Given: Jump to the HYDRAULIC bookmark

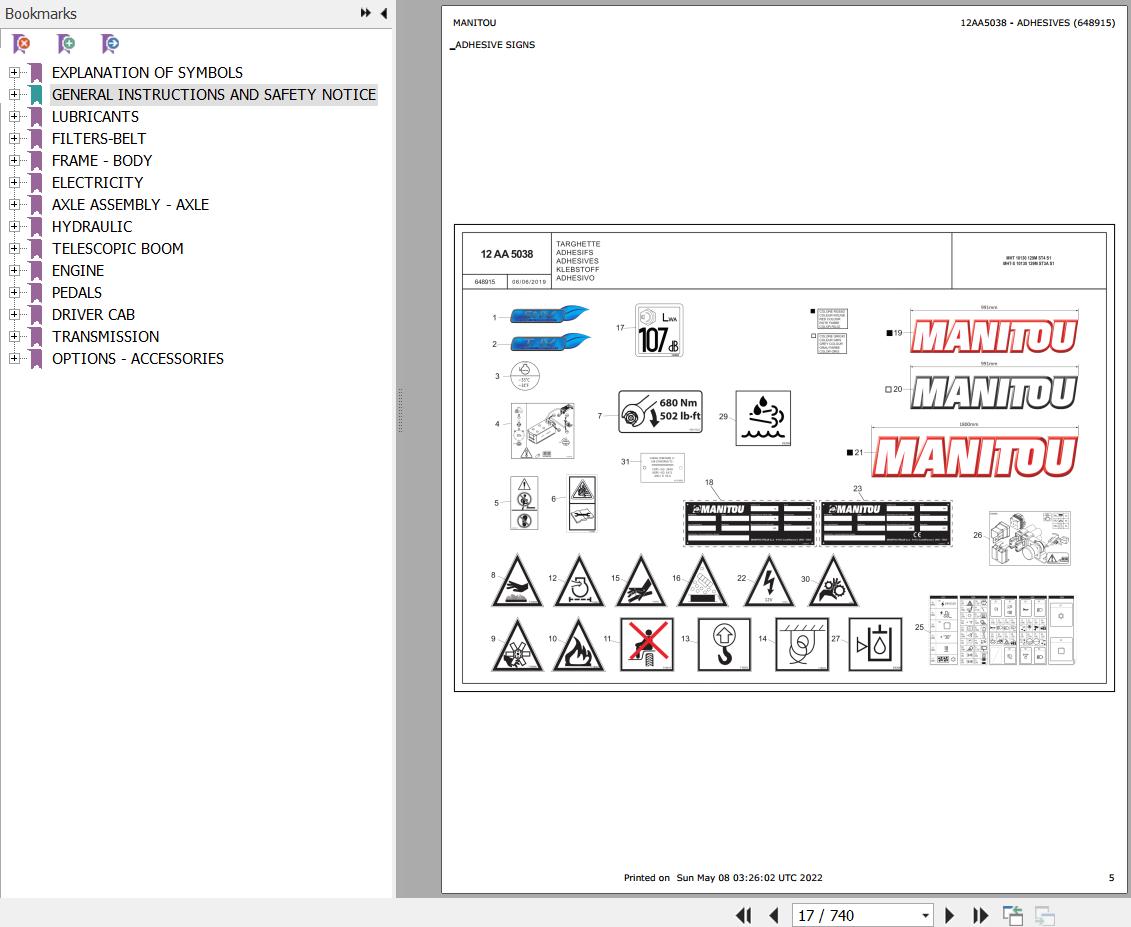Looking at the screenshot, I should tap(92, 227).
